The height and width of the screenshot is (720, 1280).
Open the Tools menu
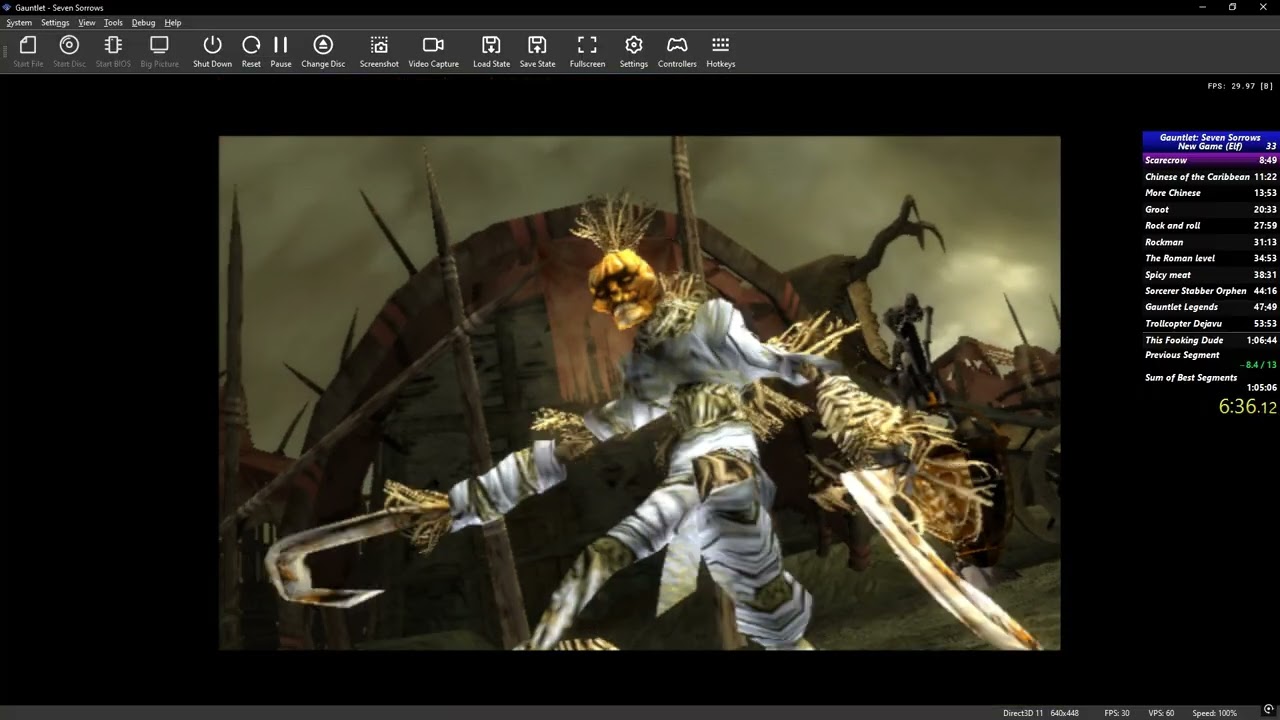(113, 22)
